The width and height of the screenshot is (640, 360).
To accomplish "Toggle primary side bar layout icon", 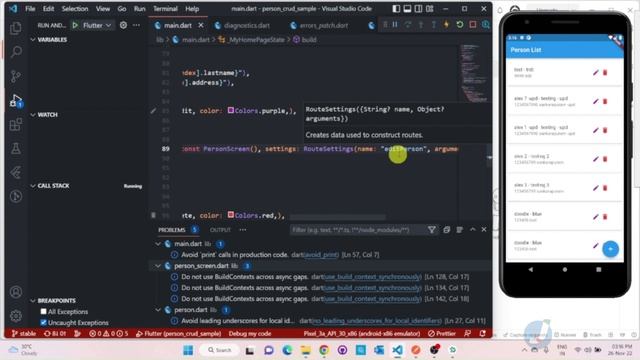I will (396, 9).
